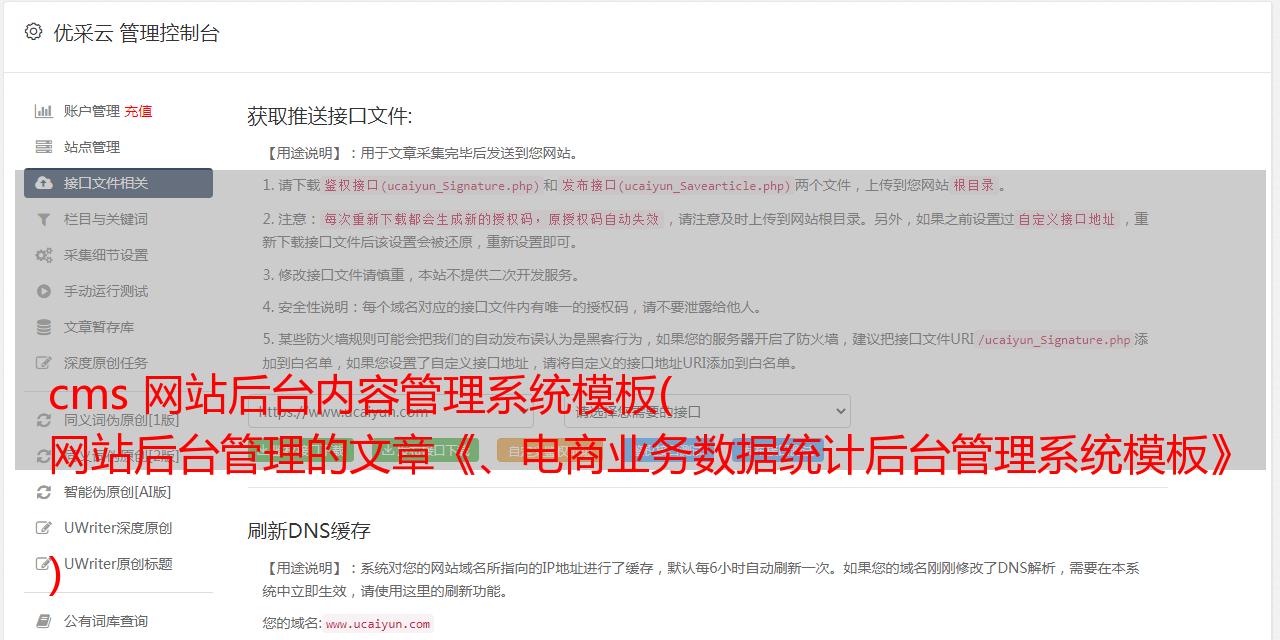
Task: Click the book icon beside 公有词库查询
Action: pyautogui.click(x=44, y=621)
